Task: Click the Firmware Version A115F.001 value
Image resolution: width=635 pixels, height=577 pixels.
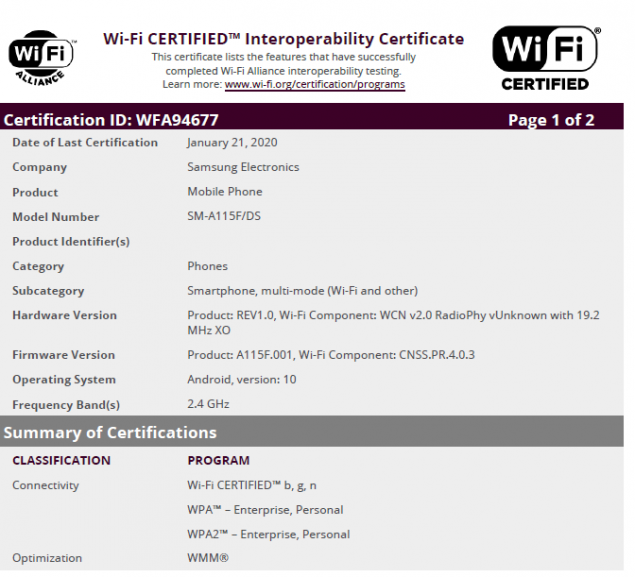Action: [331, 355]
